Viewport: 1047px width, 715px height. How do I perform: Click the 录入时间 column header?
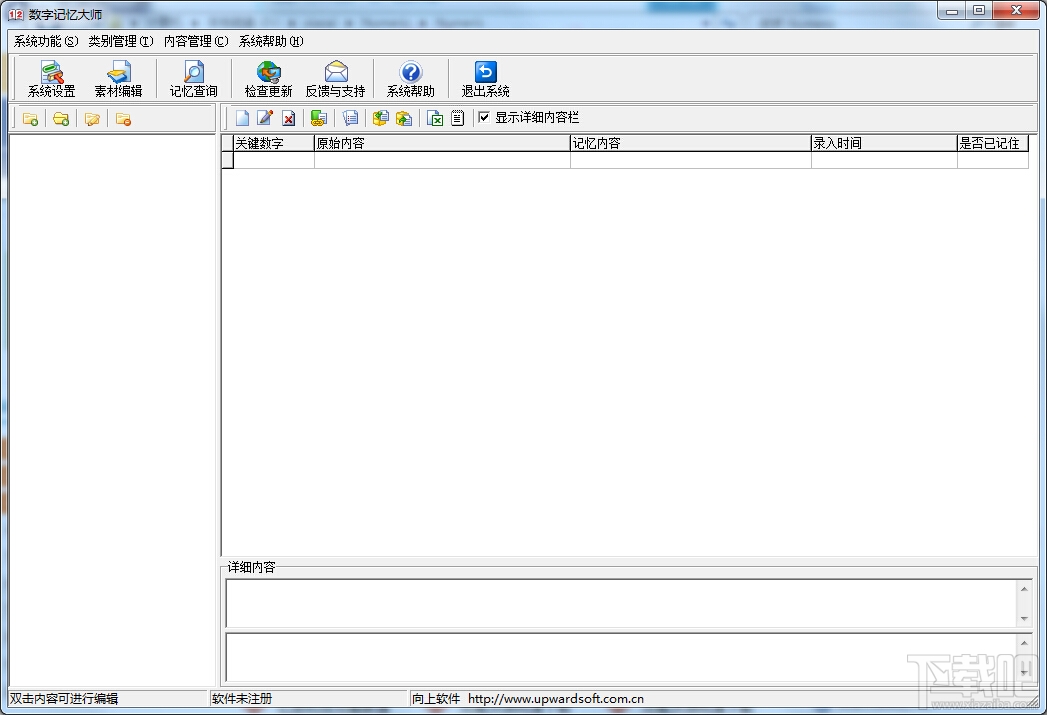click(x=884, y=143)
